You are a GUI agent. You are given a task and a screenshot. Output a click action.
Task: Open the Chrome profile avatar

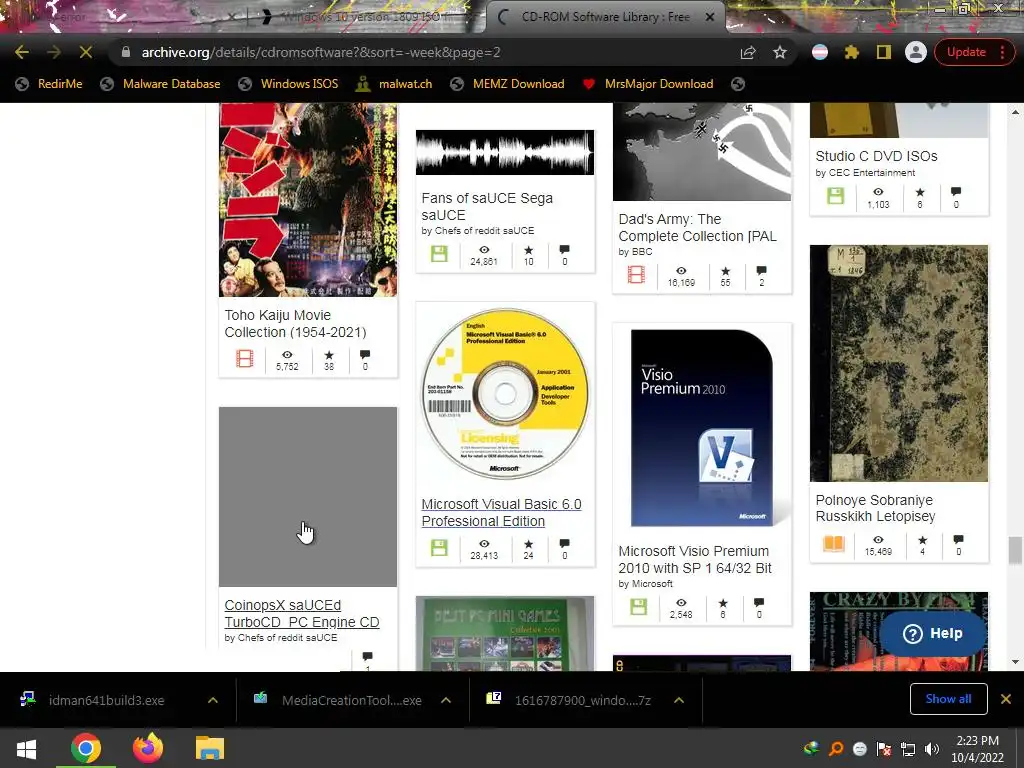coord(916,52)
